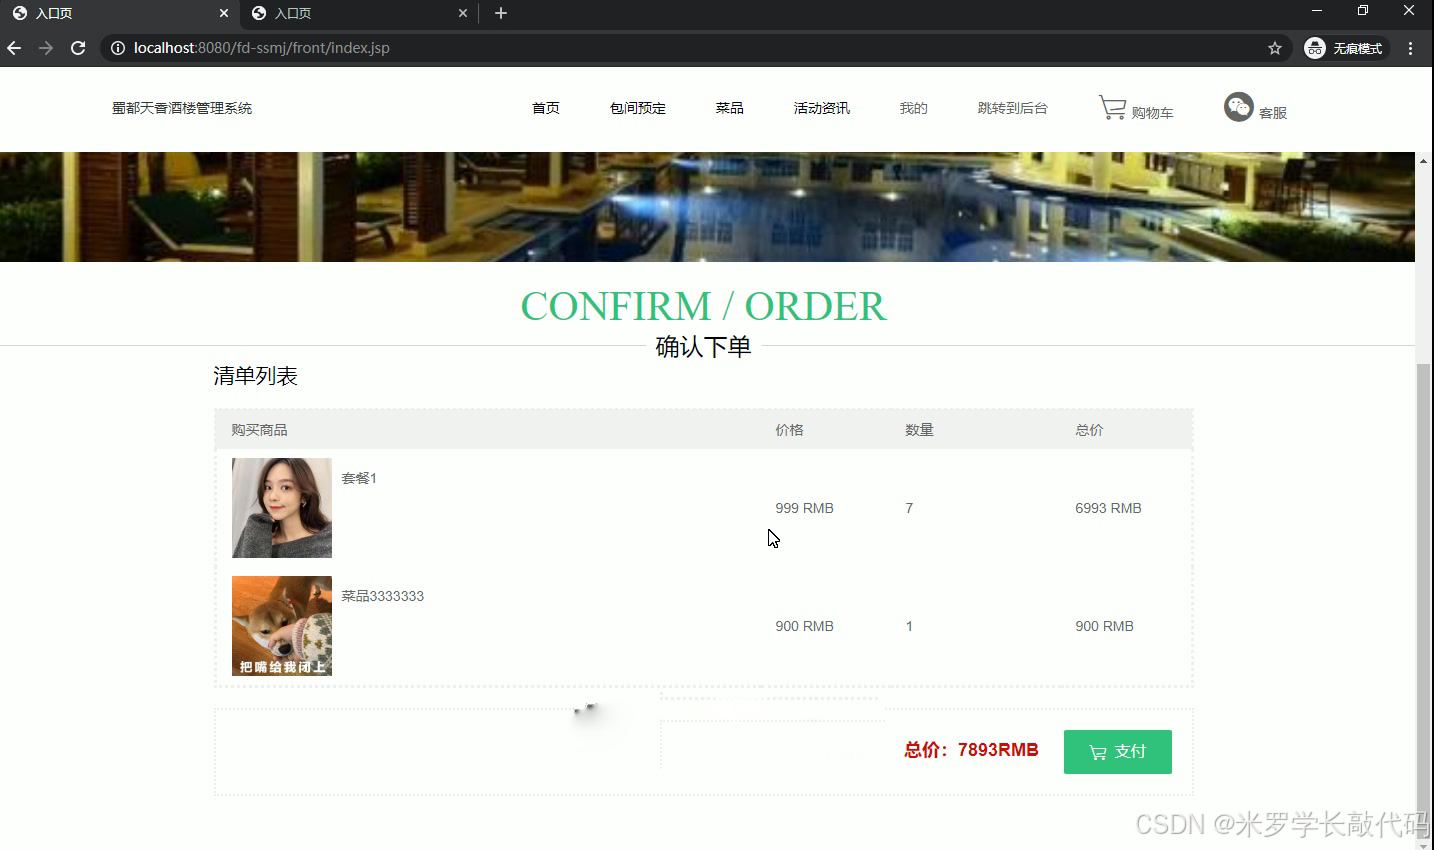
Task: Click the hotel pool banner image
Action: pyautogui.click(x=707, y=207)
